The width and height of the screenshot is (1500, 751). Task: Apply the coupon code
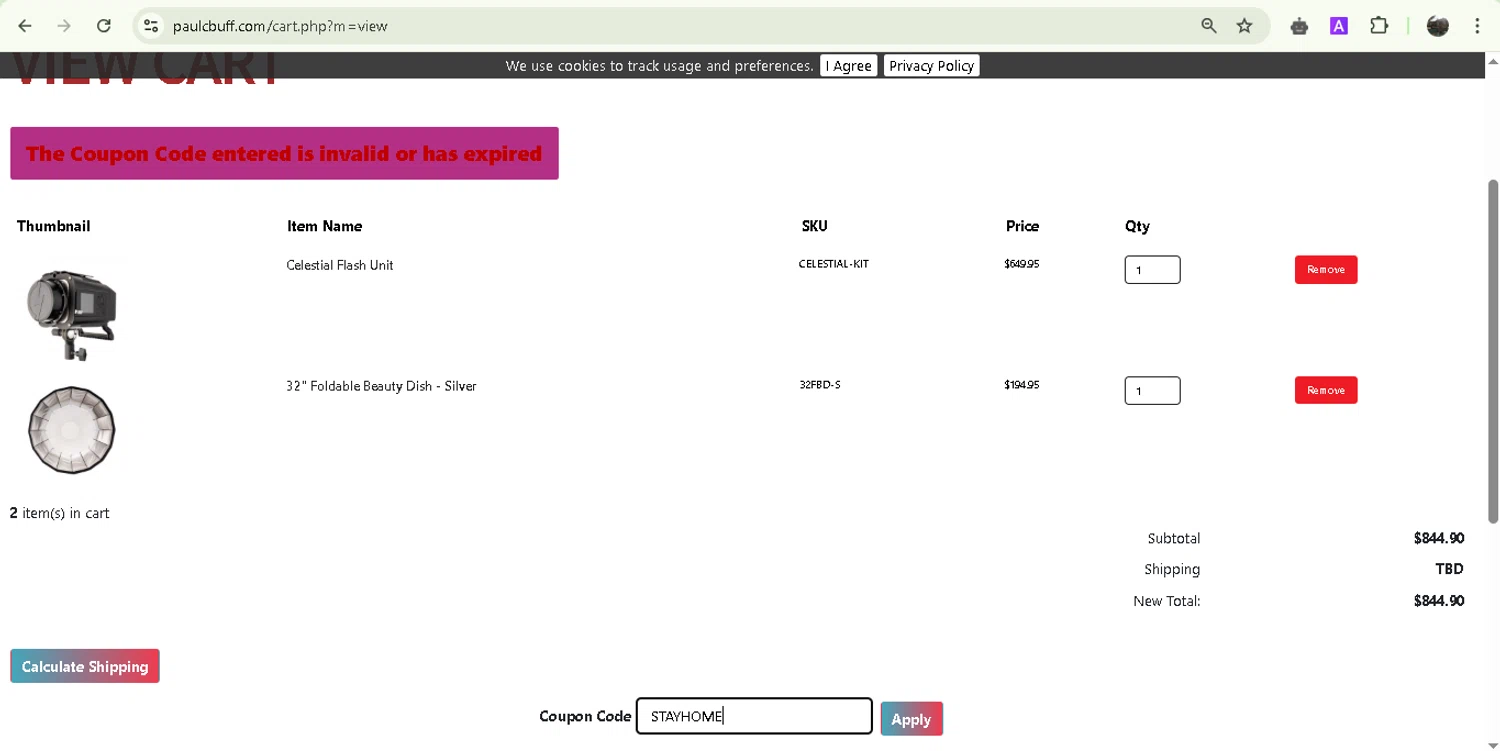[x=911, y=719]
